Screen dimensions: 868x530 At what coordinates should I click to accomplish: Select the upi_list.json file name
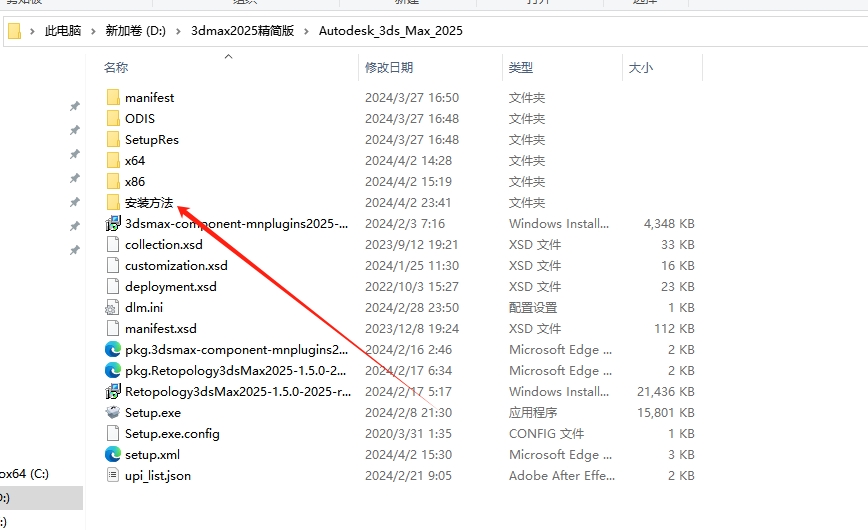point(158,476)
